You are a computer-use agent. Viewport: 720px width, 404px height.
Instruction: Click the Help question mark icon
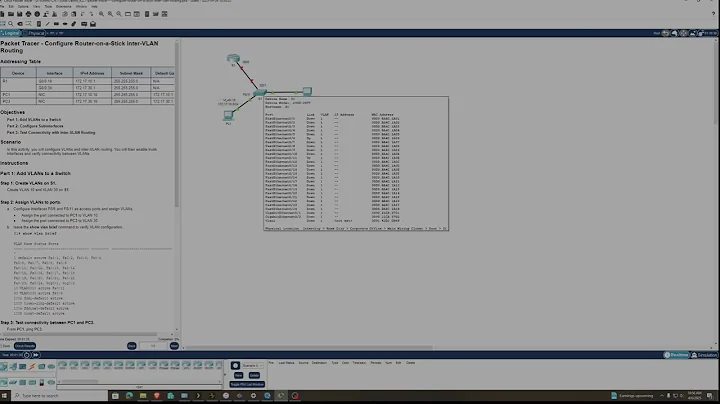(x=713, y=14)
